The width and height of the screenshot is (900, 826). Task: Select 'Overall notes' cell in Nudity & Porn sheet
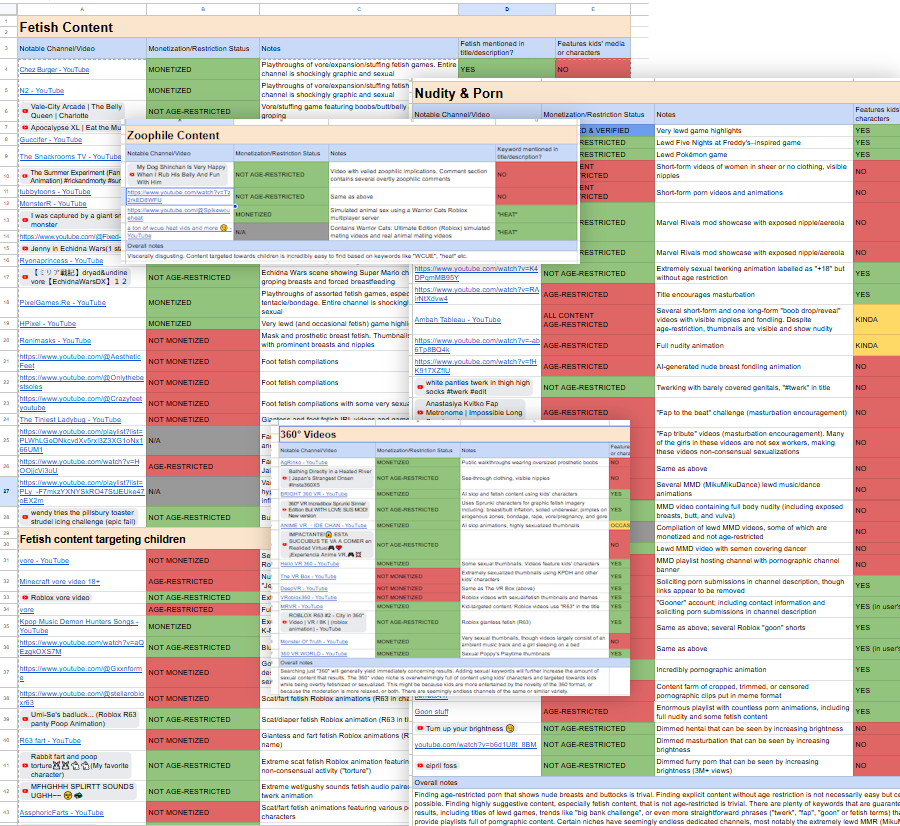pyautogui.click(x=656, y=782)
